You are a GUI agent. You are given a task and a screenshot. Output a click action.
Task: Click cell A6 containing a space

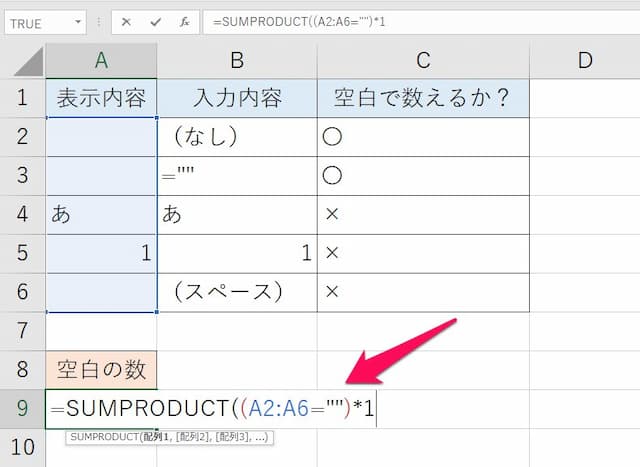coord(101,292)
